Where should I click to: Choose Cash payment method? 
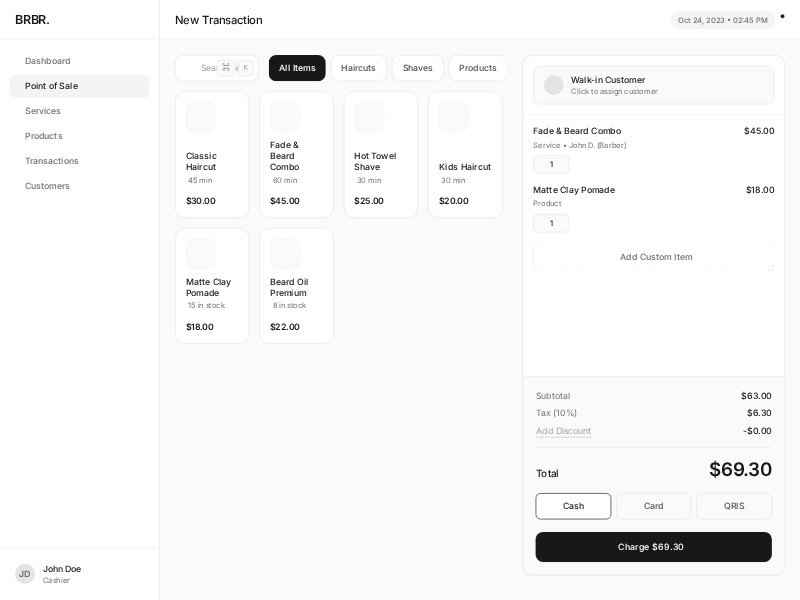573,506
